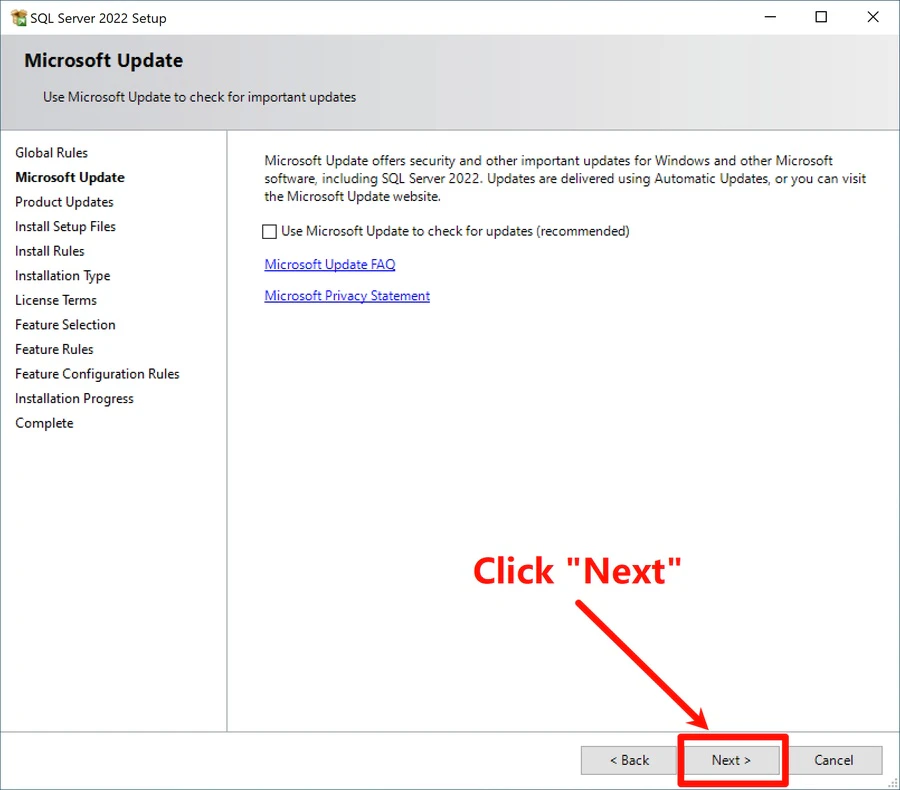
Task: Select Microsoft Update step in sidebar
Action: pos(69,177)
